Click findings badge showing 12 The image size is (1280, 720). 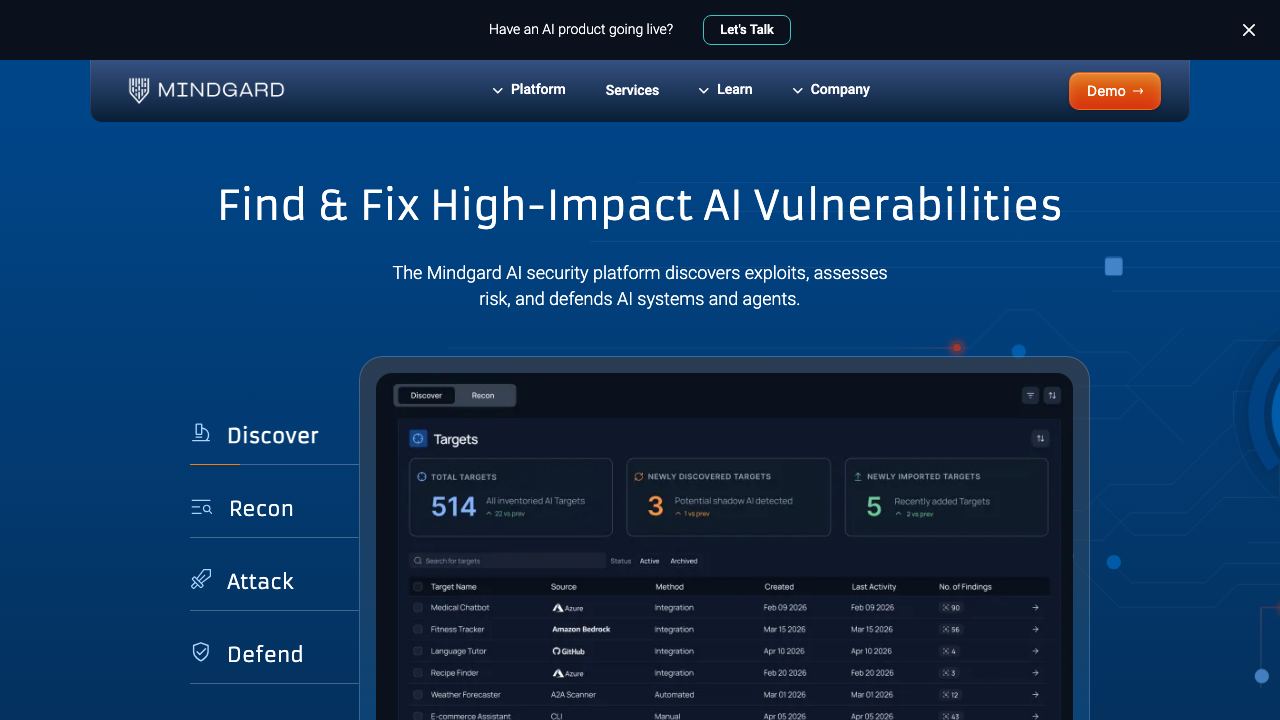click(x=950, y=695)
